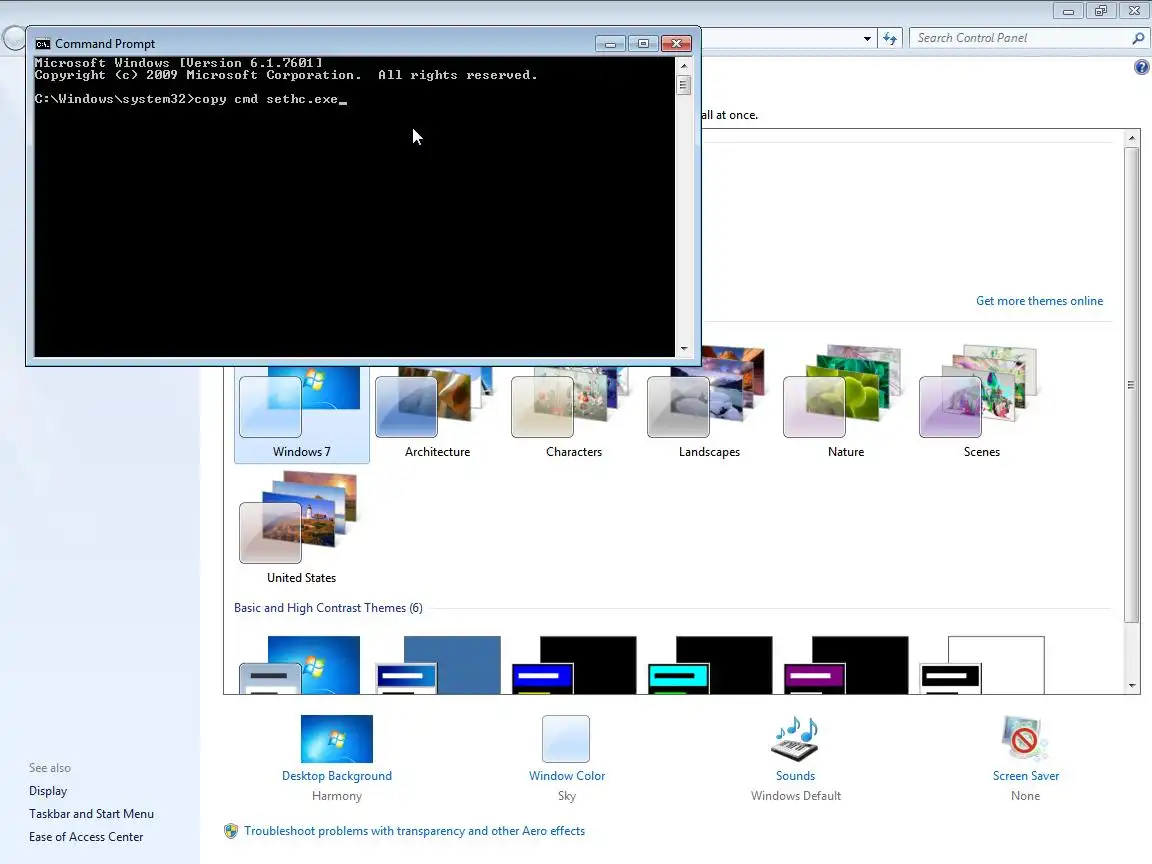Expand the address bar dropdown arrow
This screenshot has width=1152, height=864.
coord(867,38)
